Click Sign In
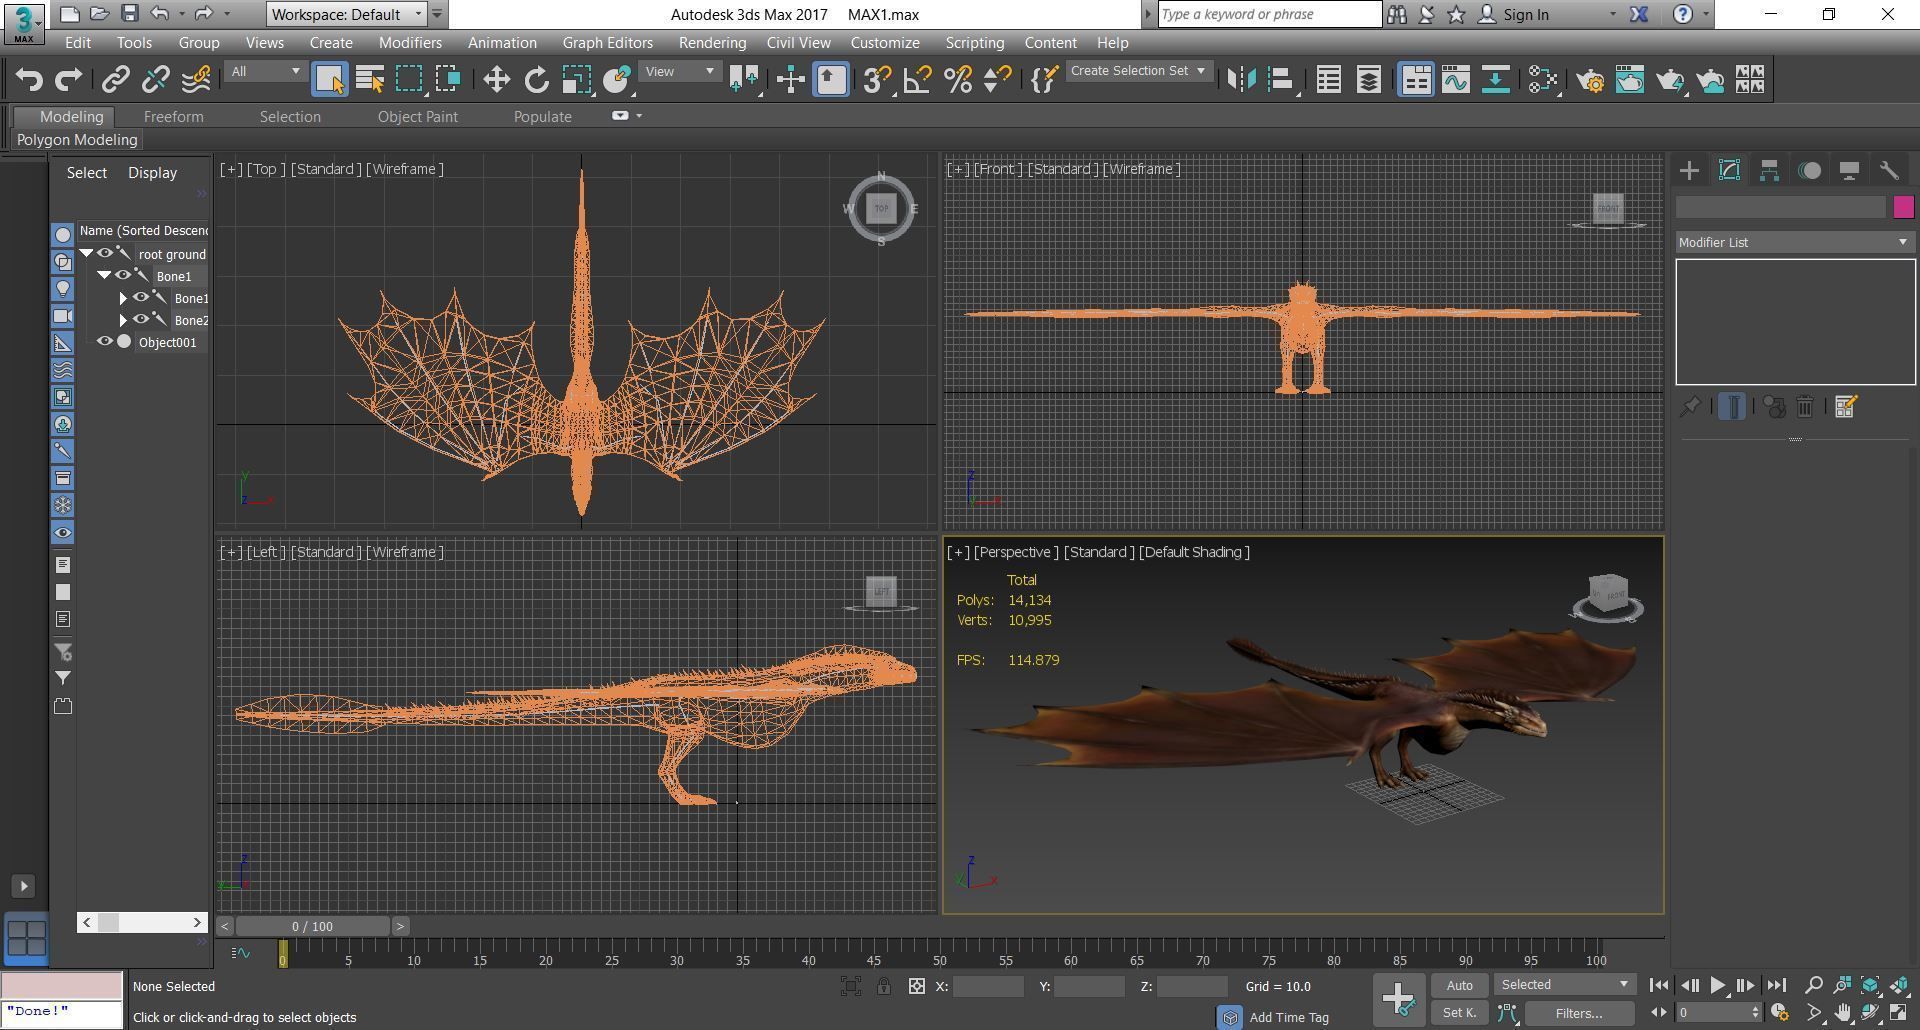Image resolution: width=1920 pixels, height=1030 pixels. pos(1525,14)
